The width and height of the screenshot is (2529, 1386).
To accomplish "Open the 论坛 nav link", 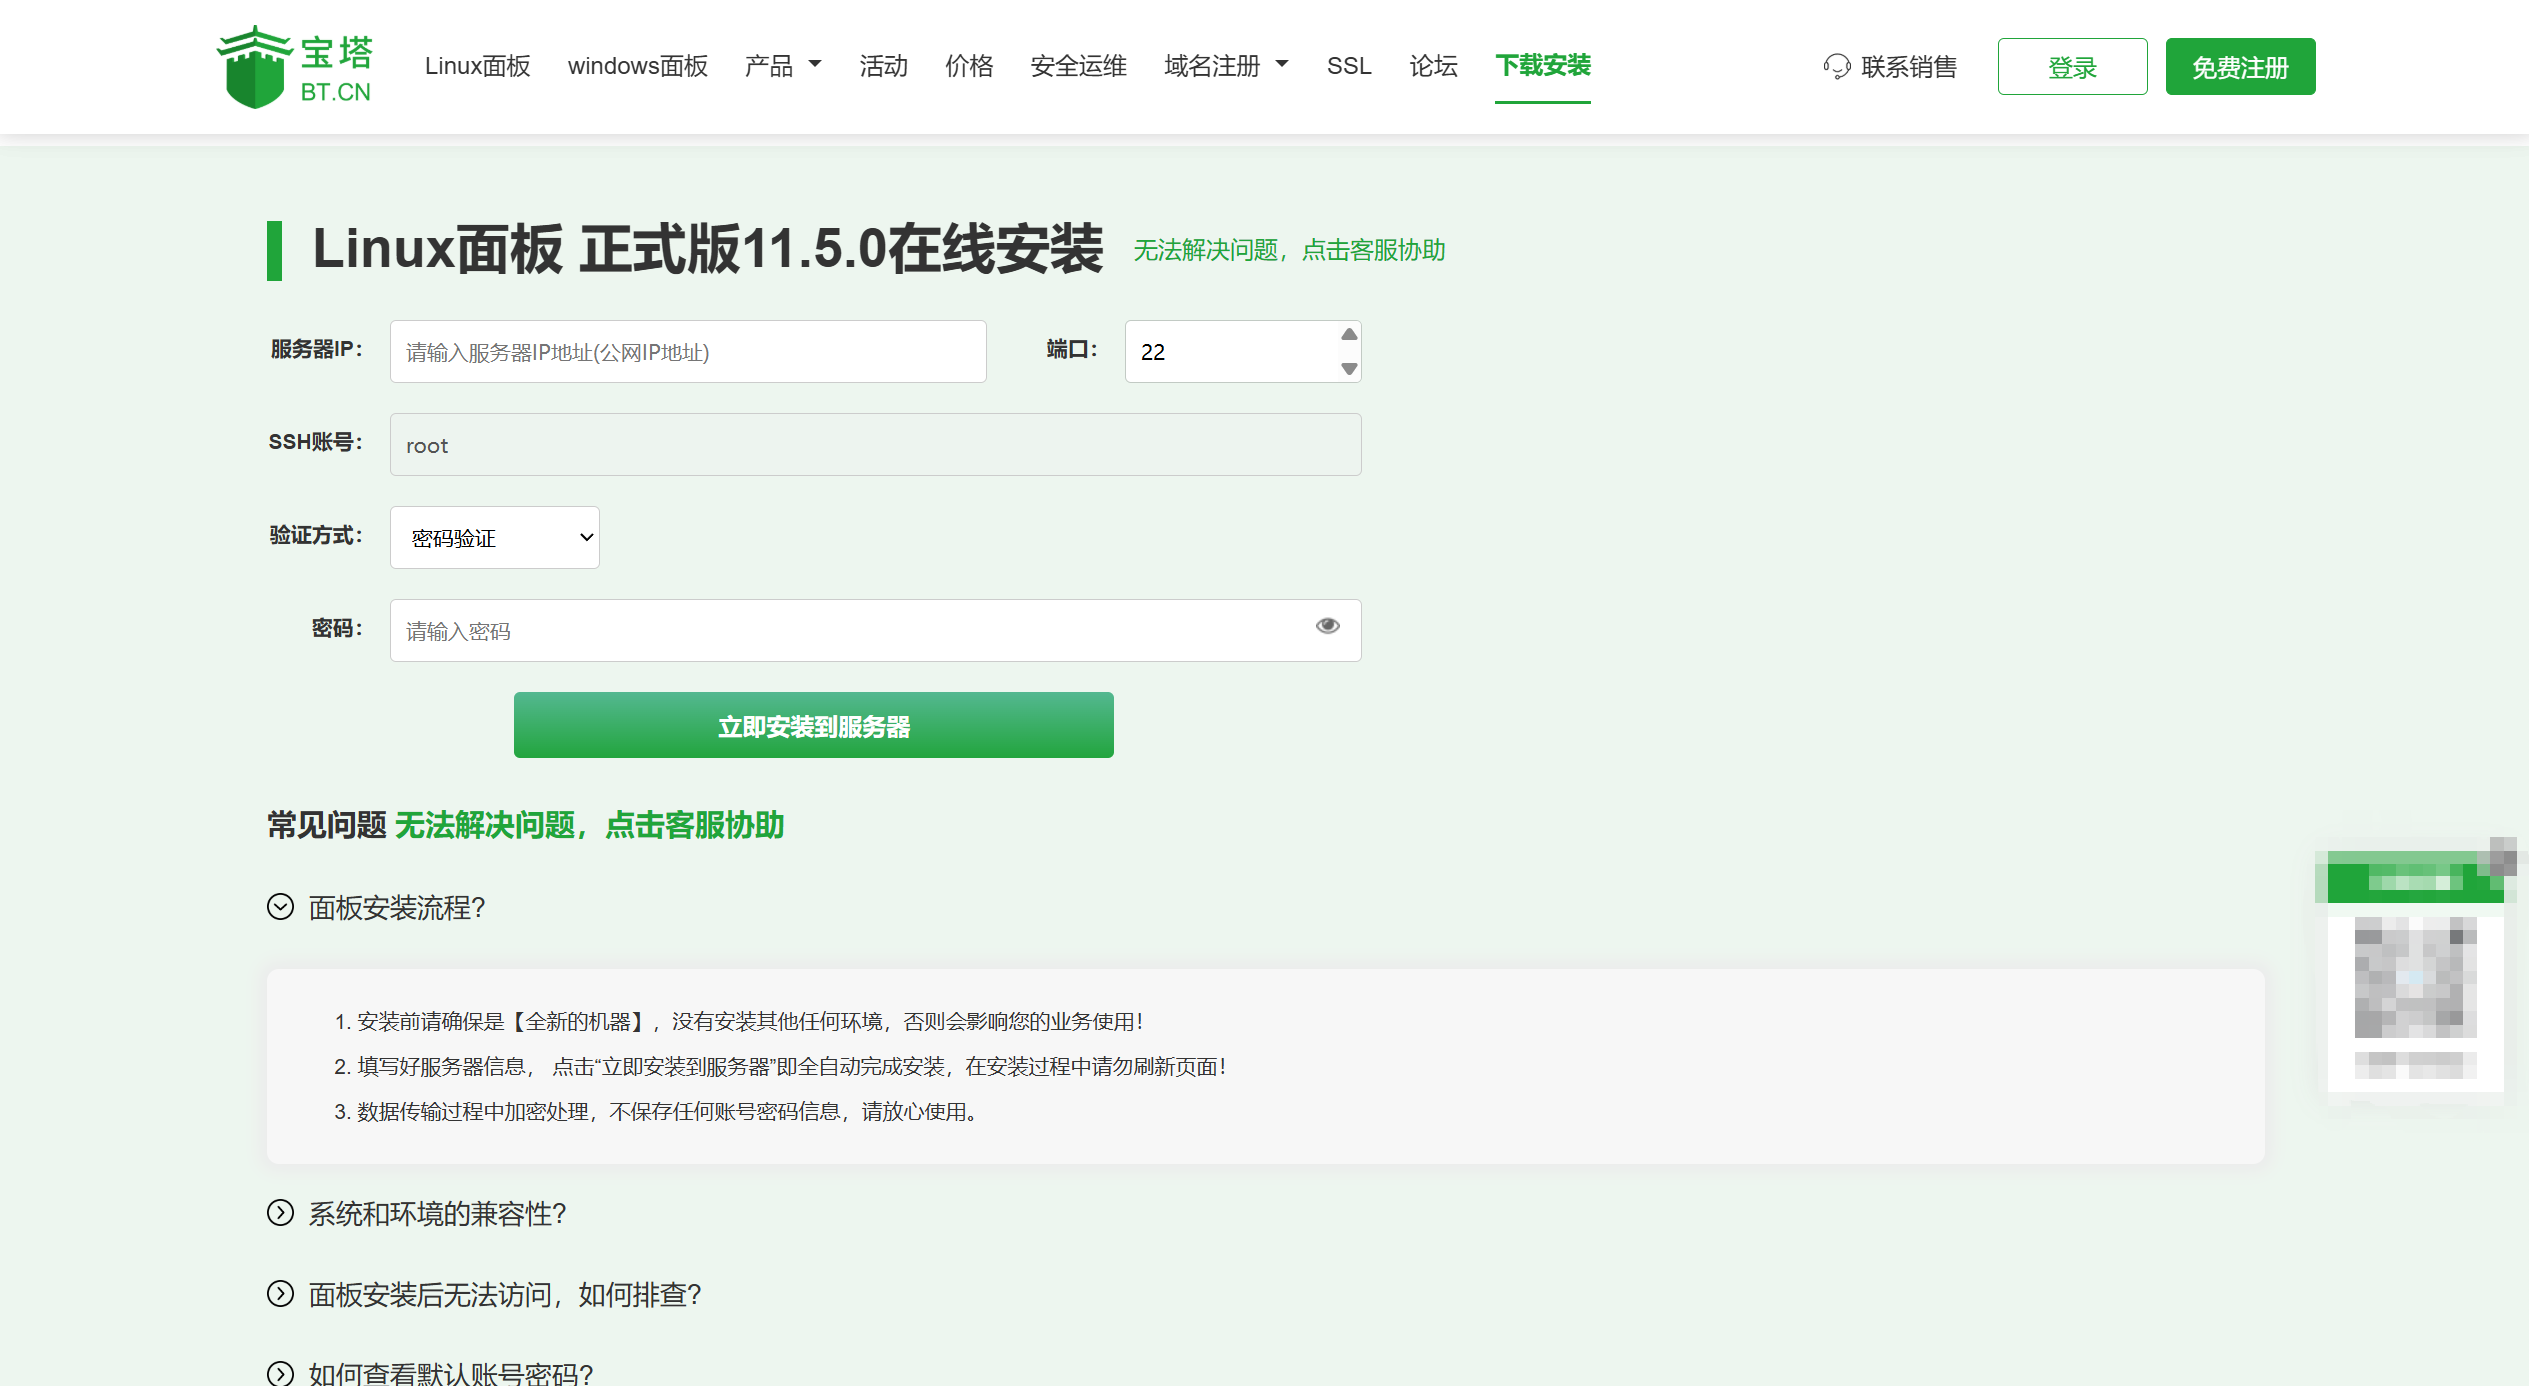I will (1433, 66).
